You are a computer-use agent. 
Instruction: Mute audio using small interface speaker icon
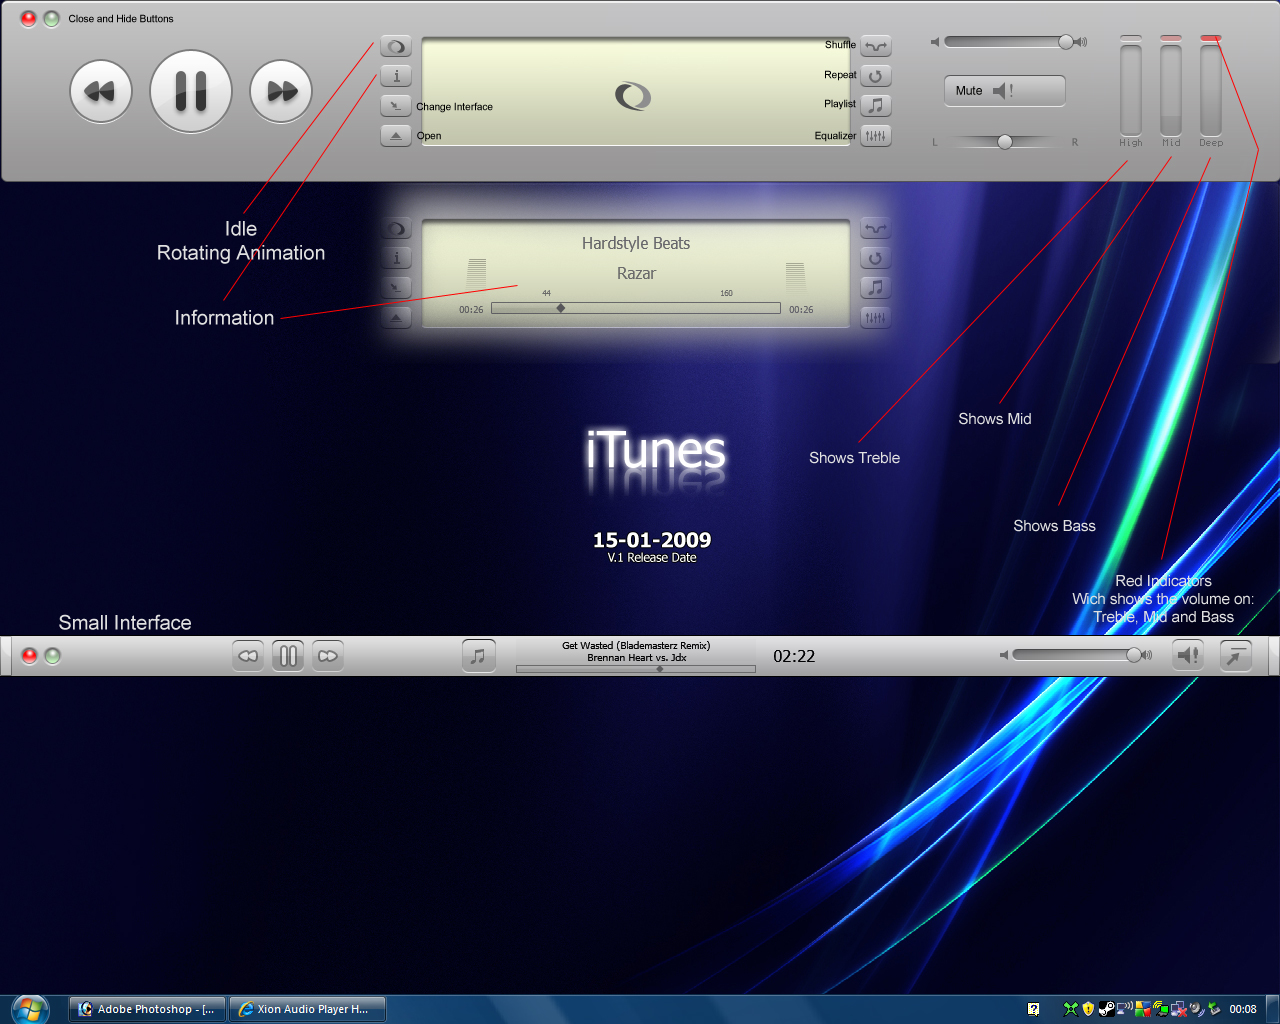coord(1188,655)
